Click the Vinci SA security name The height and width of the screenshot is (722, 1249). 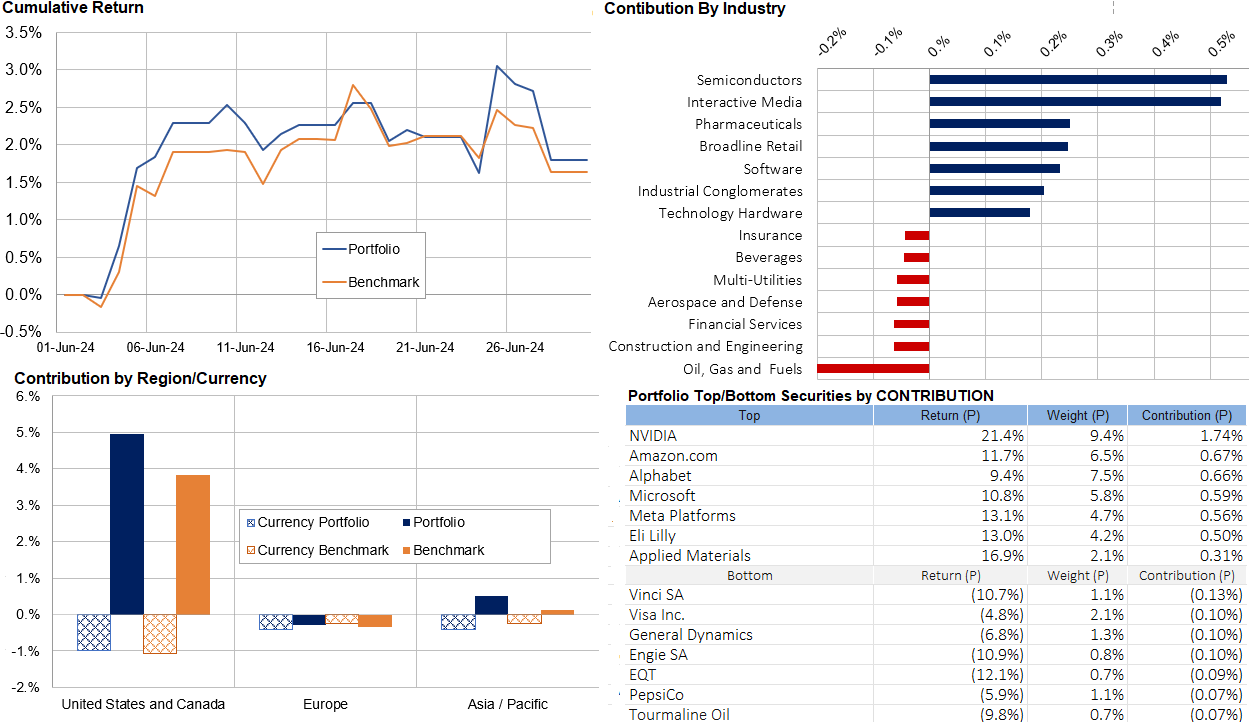point(656,595)
